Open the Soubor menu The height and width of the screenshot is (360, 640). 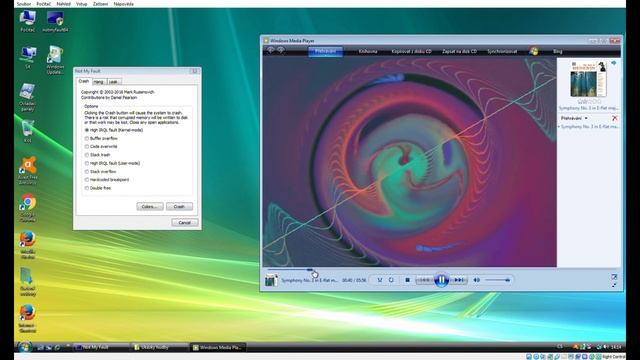24,4
